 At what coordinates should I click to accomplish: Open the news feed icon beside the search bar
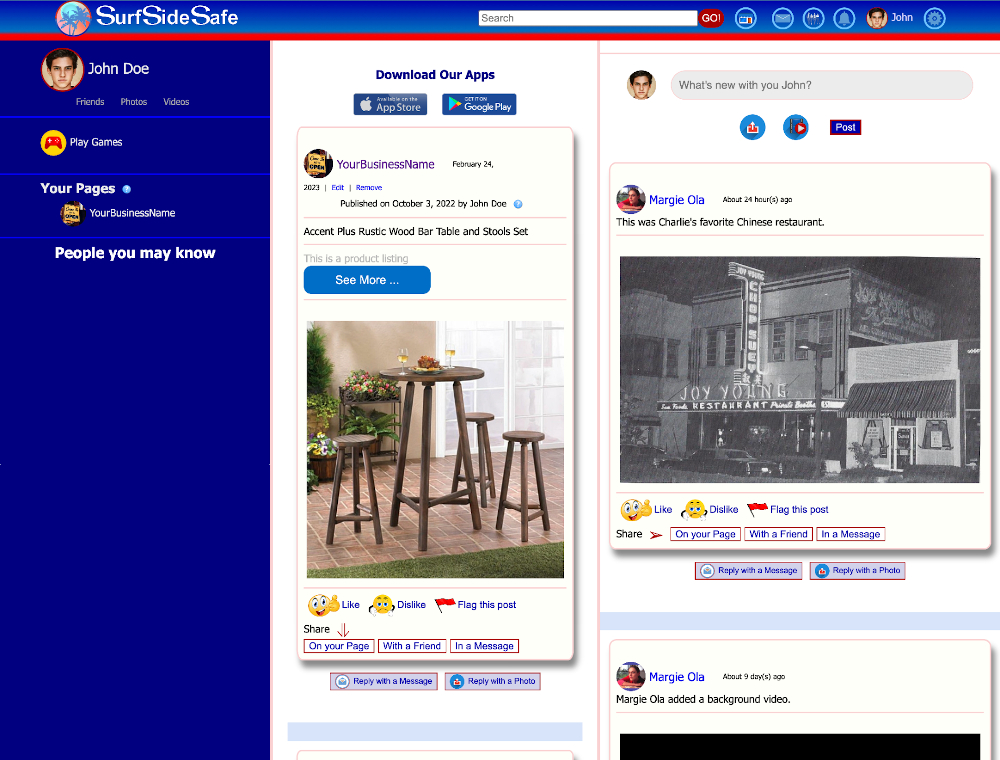click(x=745, y=18)
